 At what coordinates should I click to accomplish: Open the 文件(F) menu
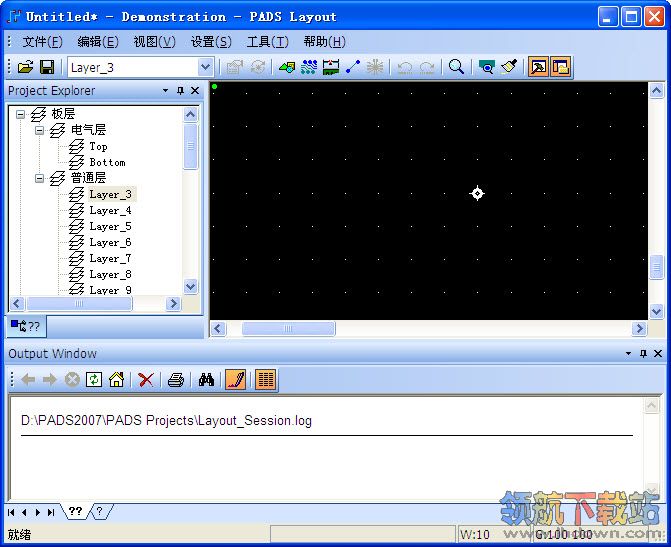tap(42, 42)
